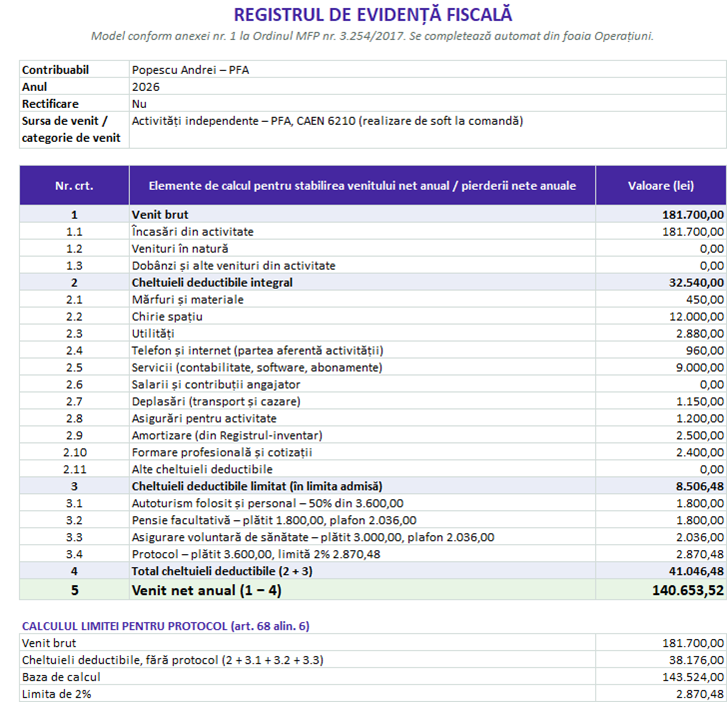
Task: Select the 'Rectificare' label cell
Action: (x=74, y=104)
